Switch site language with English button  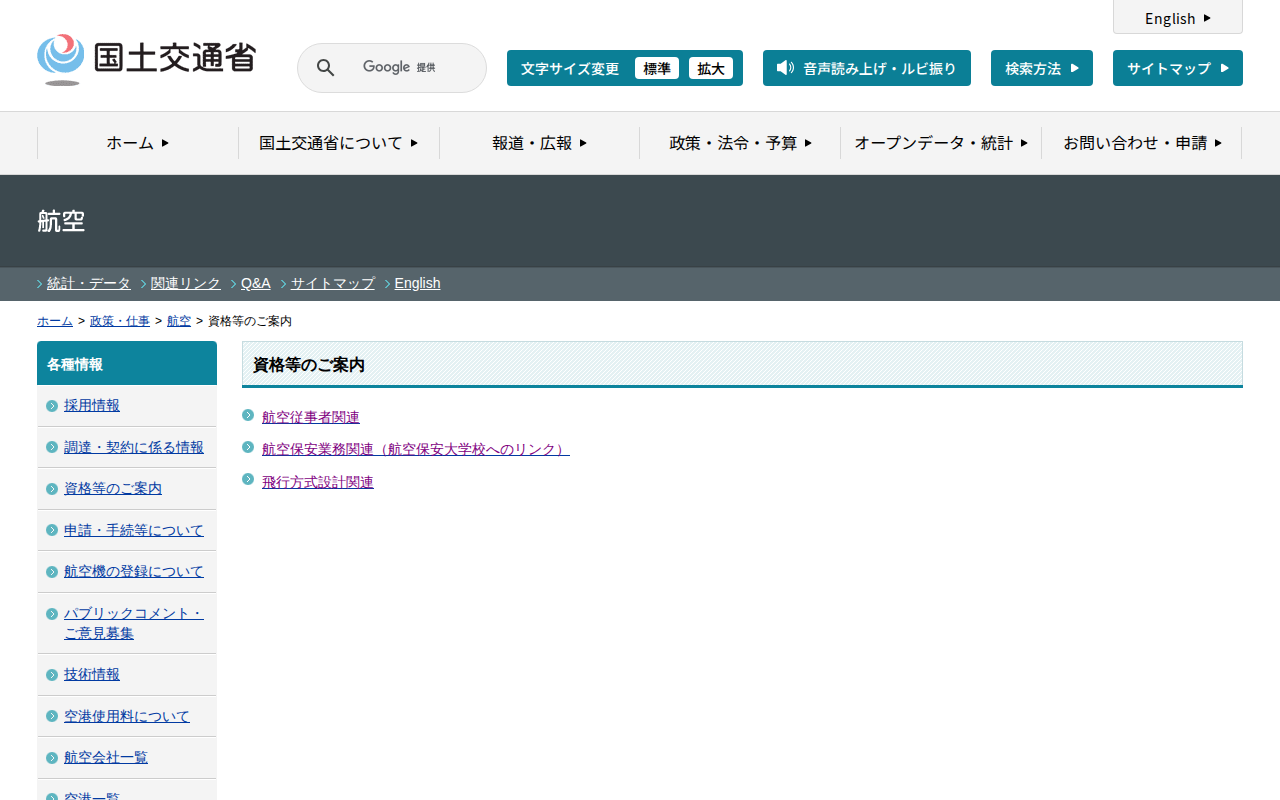[x=1177, y=18]
